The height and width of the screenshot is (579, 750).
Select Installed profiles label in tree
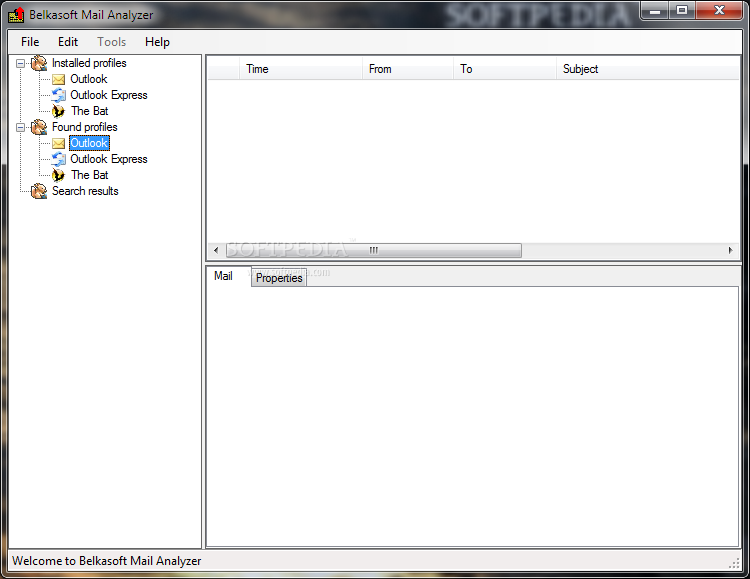click(89, 63)
